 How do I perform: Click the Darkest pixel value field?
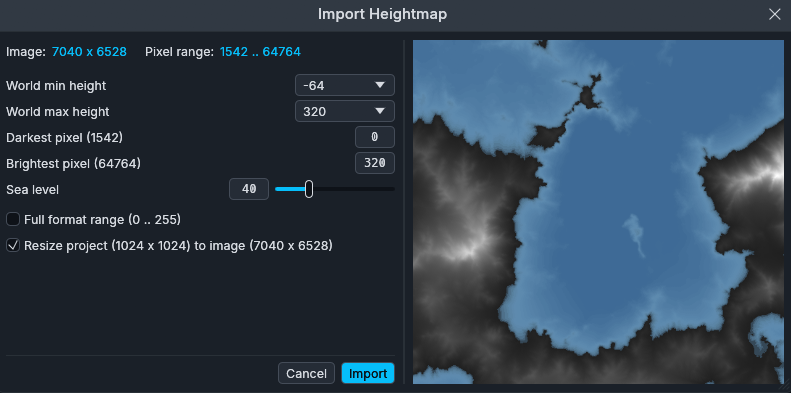375,137
